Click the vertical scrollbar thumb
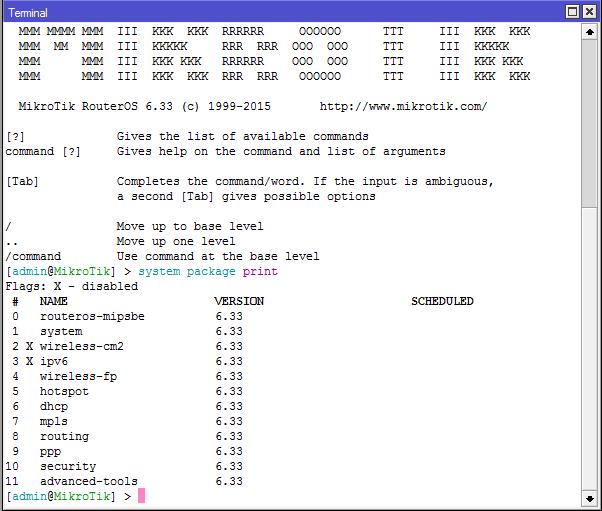This screenshot has height=511, width=602. (590, 123)
